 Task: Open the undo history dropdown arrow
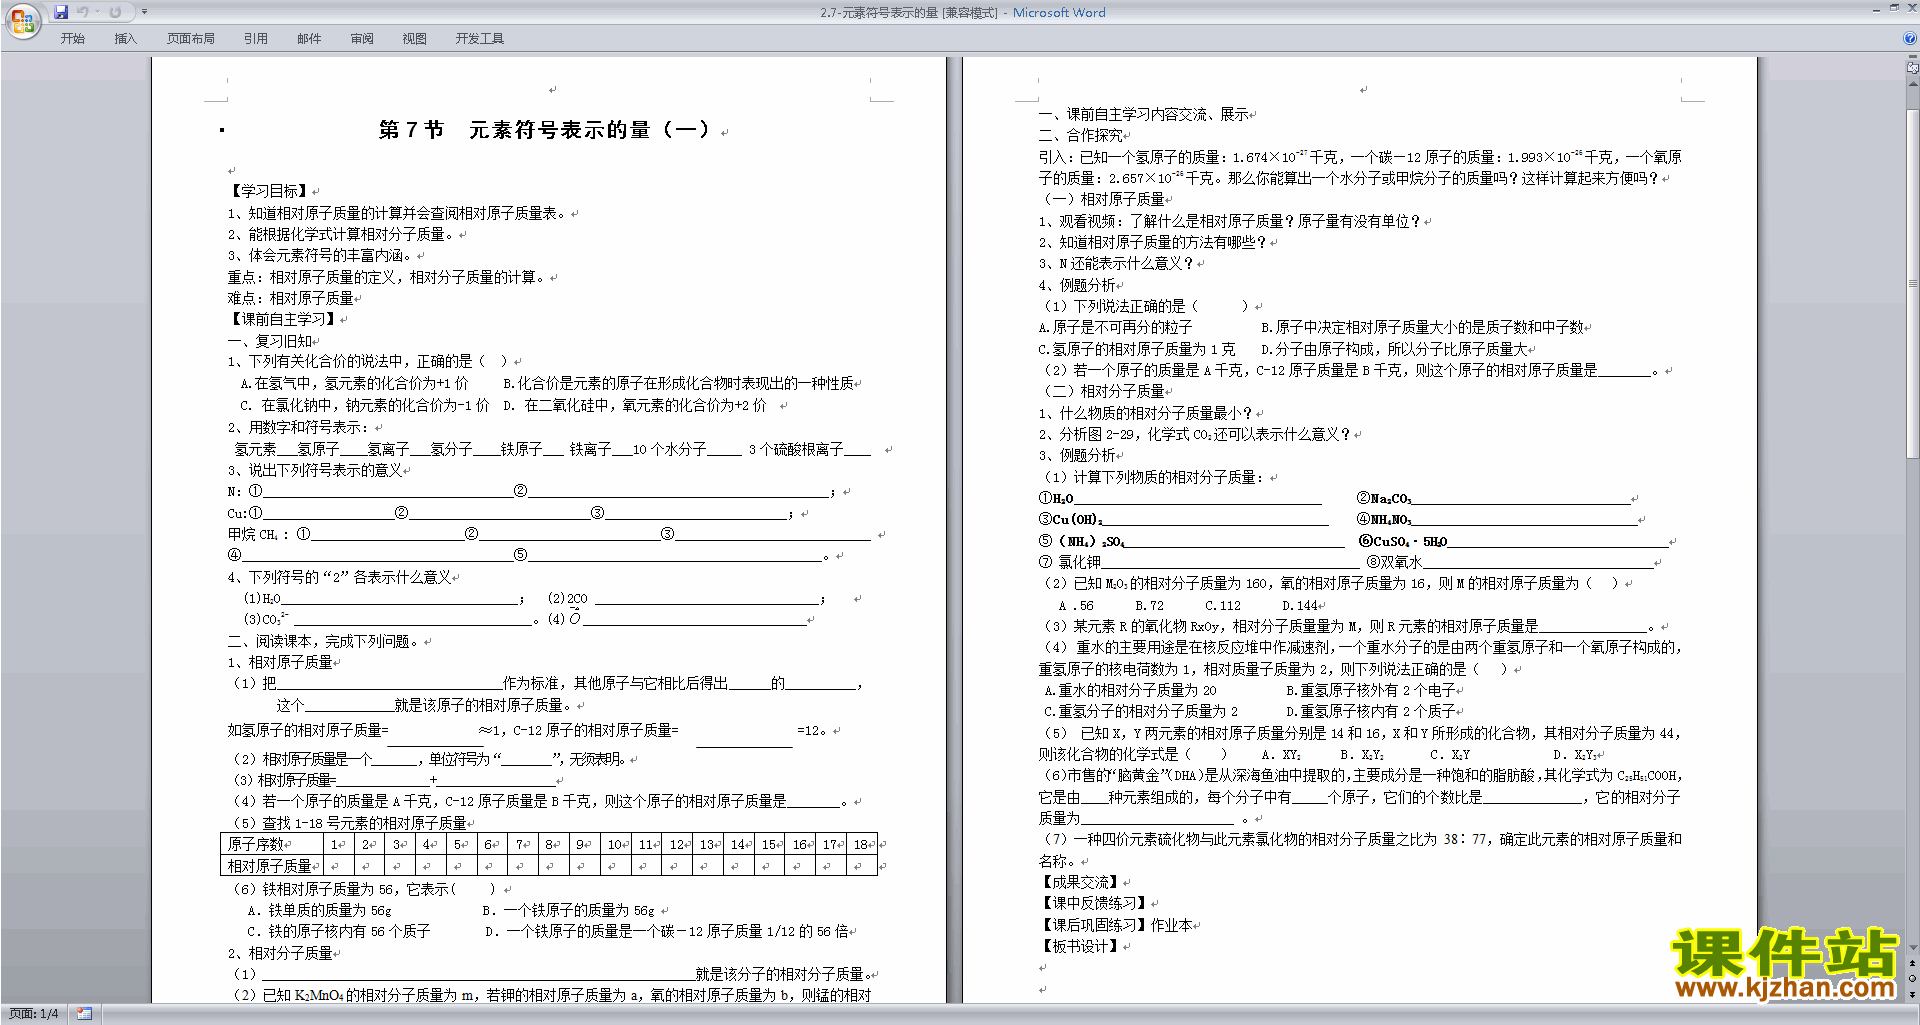click(x=98, y=12)
